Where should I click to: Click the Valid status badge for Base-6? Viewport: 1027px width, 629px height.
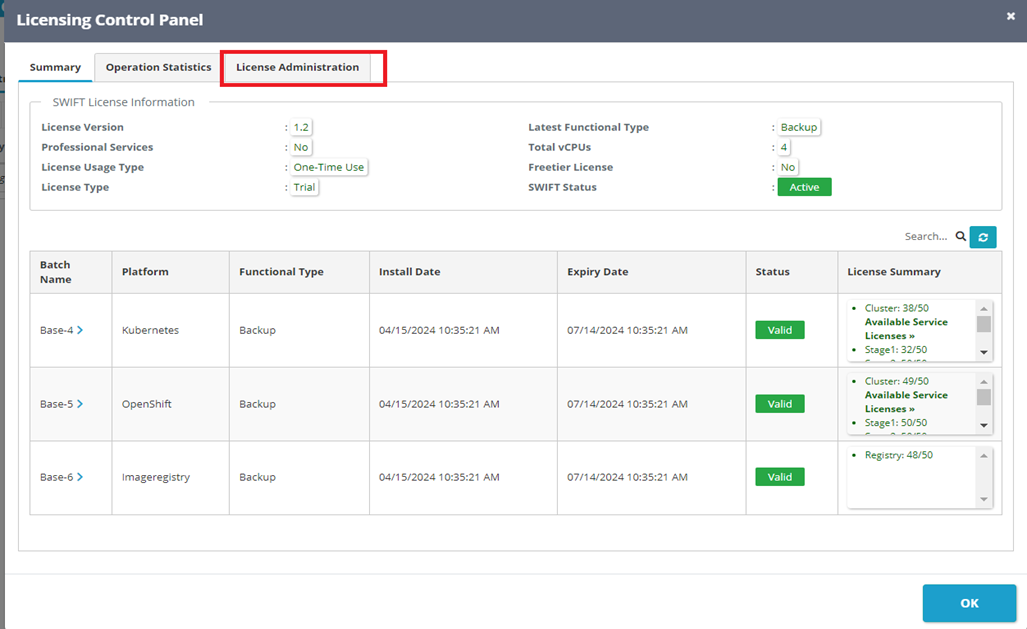pyautogui.click(x=779, y=477)
